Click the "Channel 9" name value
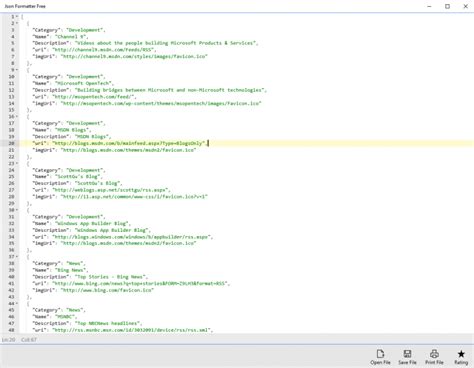The image size is (474, 368). click(x=71, y=37)
